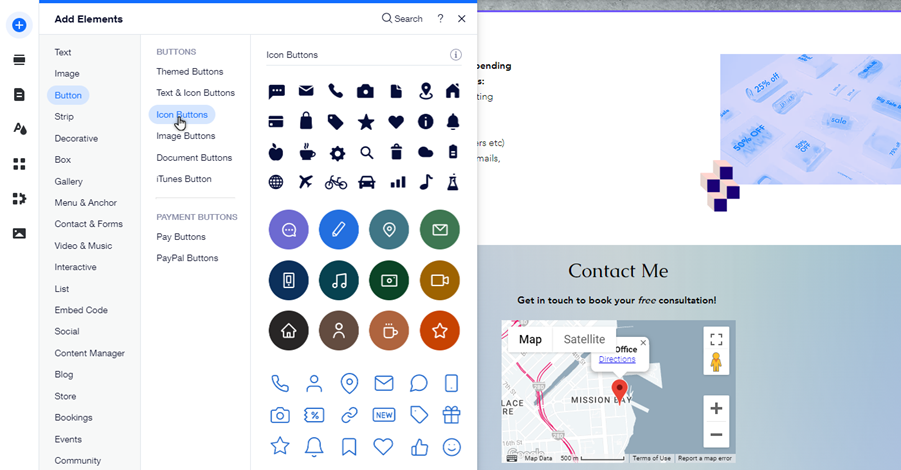Open the Add Apps grid icon
The width and height of the screenshot is (901, 470).
[19, 164]
